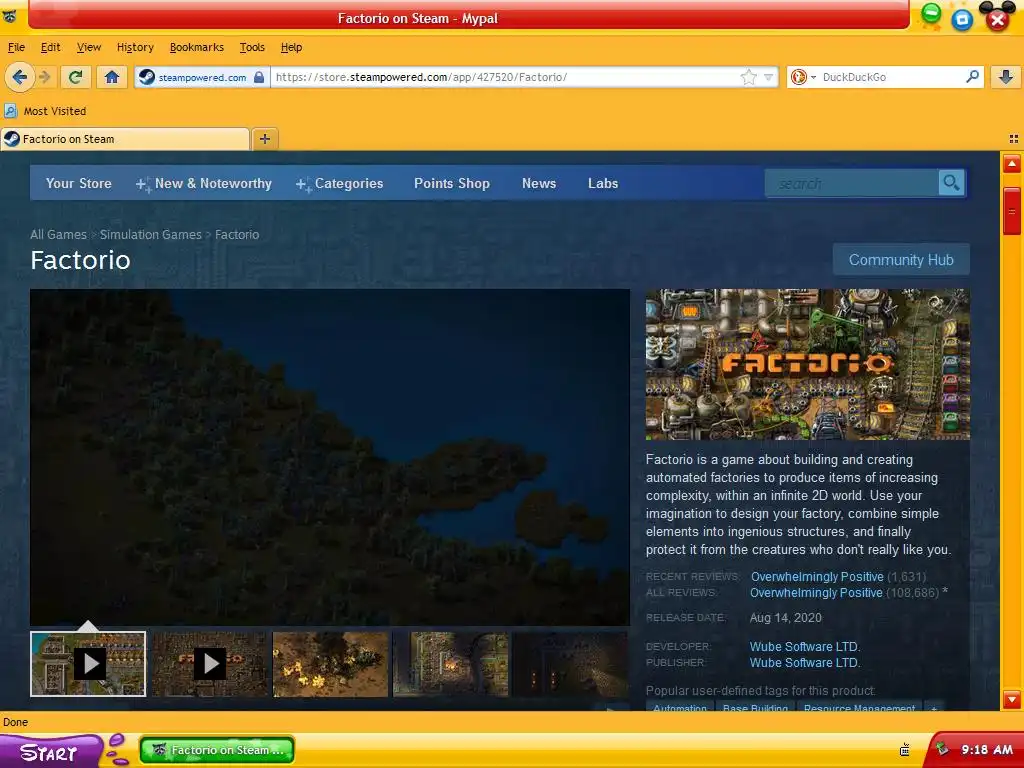Open the Start menu
Screen dimensions: 1024x768
tap(49, 751)
